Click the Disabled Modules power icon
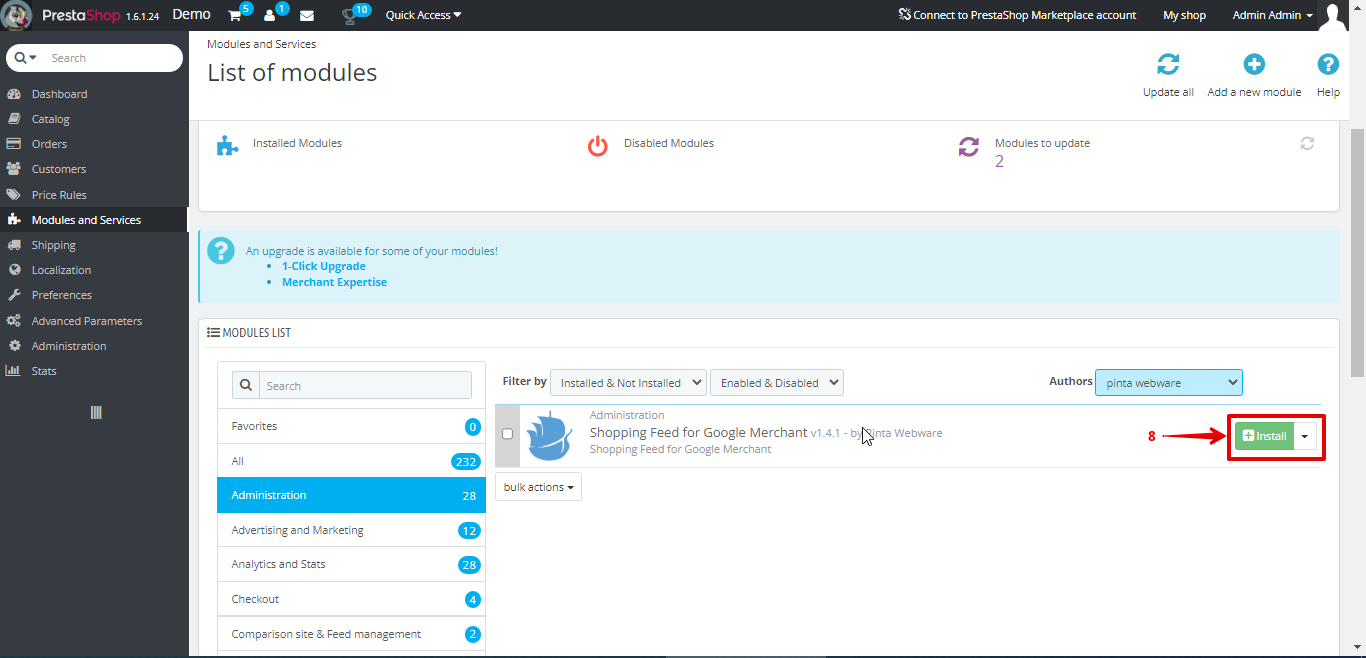Image resolution: width=1366 pixels, height=658 pixels. pos(598,146)
